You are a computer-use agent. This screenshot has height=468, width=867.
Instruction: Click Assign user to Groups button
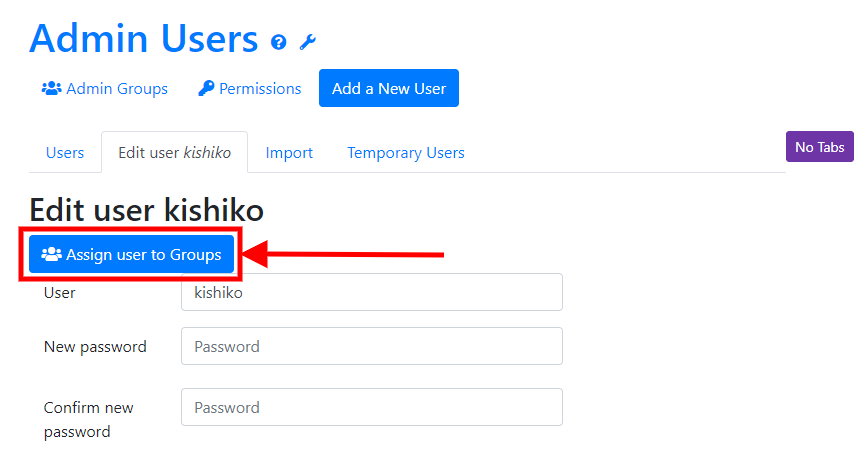tap(132, 254)
